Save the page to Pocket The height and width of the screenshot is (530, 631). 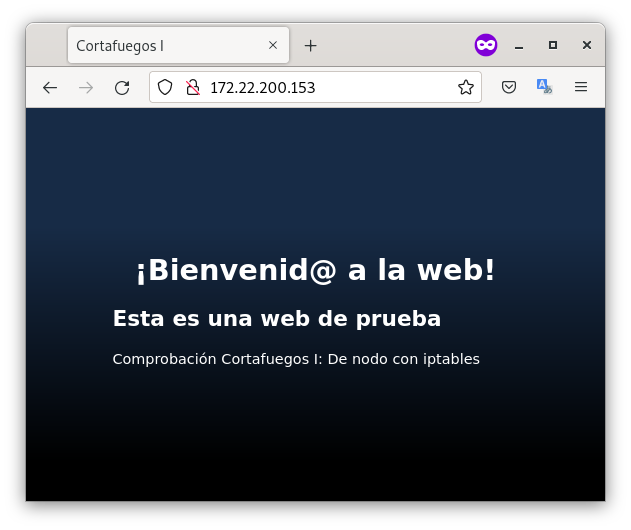pyautogui.click(x=509, y=88)
